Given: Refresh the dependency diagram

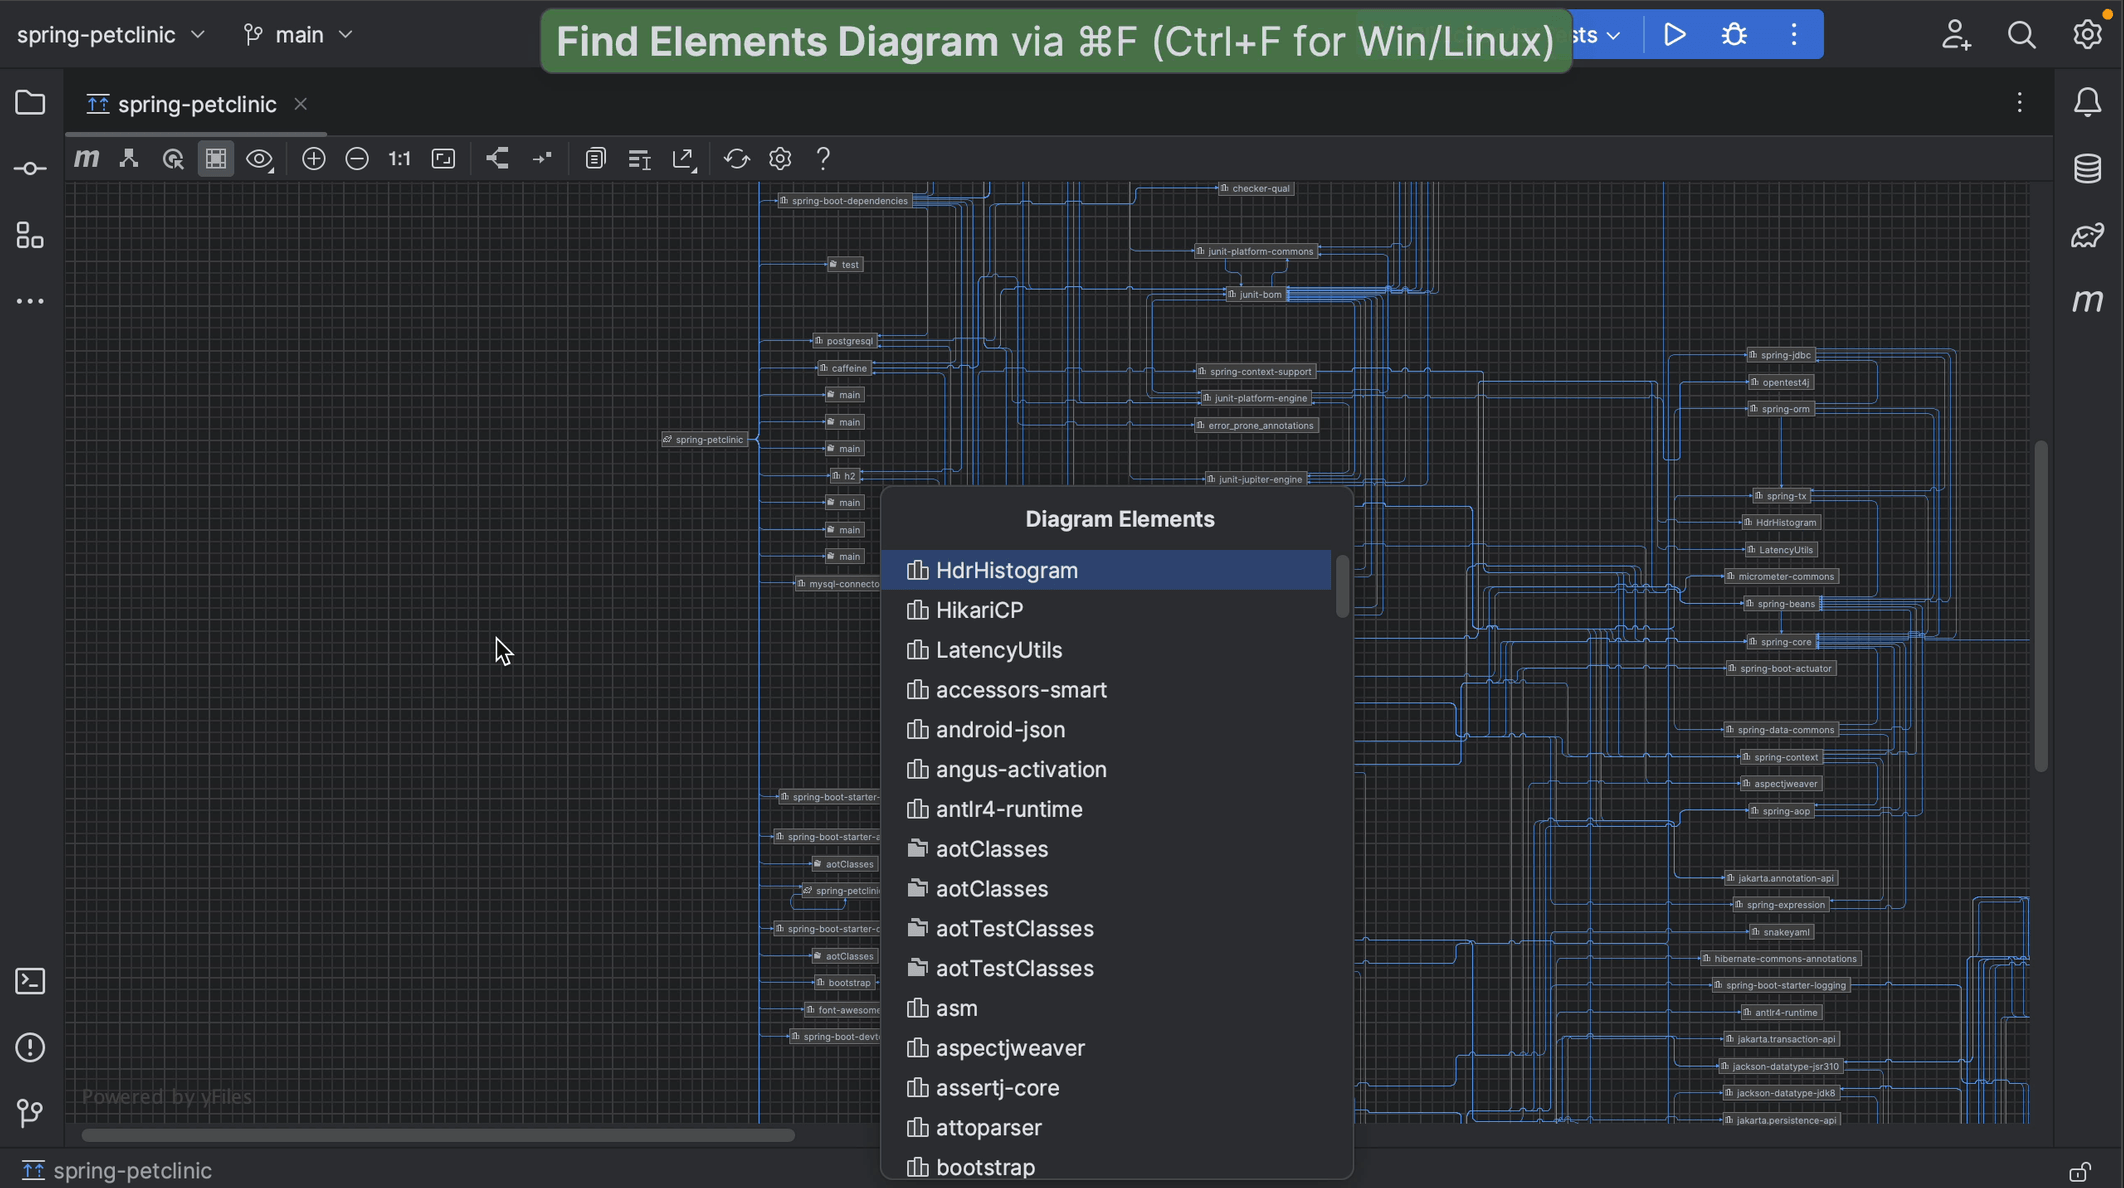Looking at the screenshot, I should (x=737, y=158).
